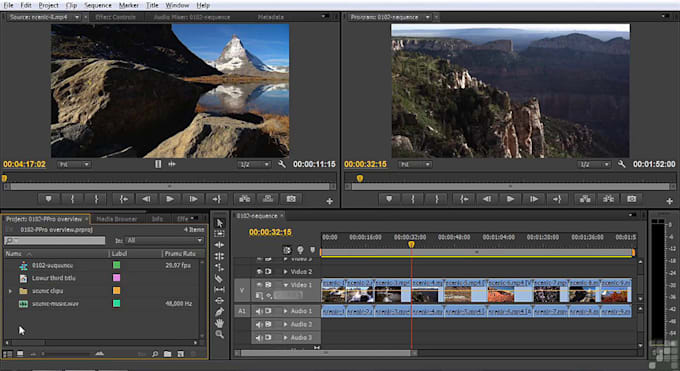
Task: Select the Track Select tool
Action: point(219,233)
